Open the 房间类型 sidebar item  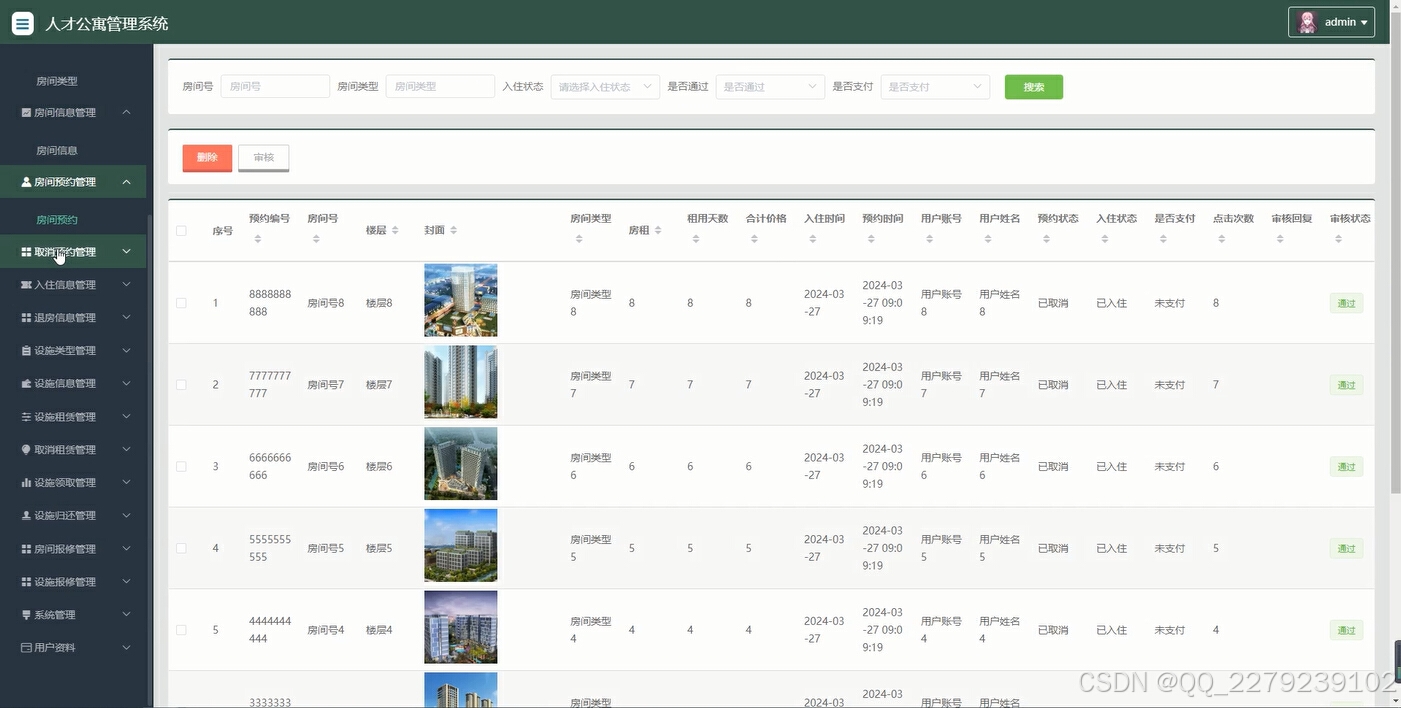pyautogui.click(x=57, y=81)
